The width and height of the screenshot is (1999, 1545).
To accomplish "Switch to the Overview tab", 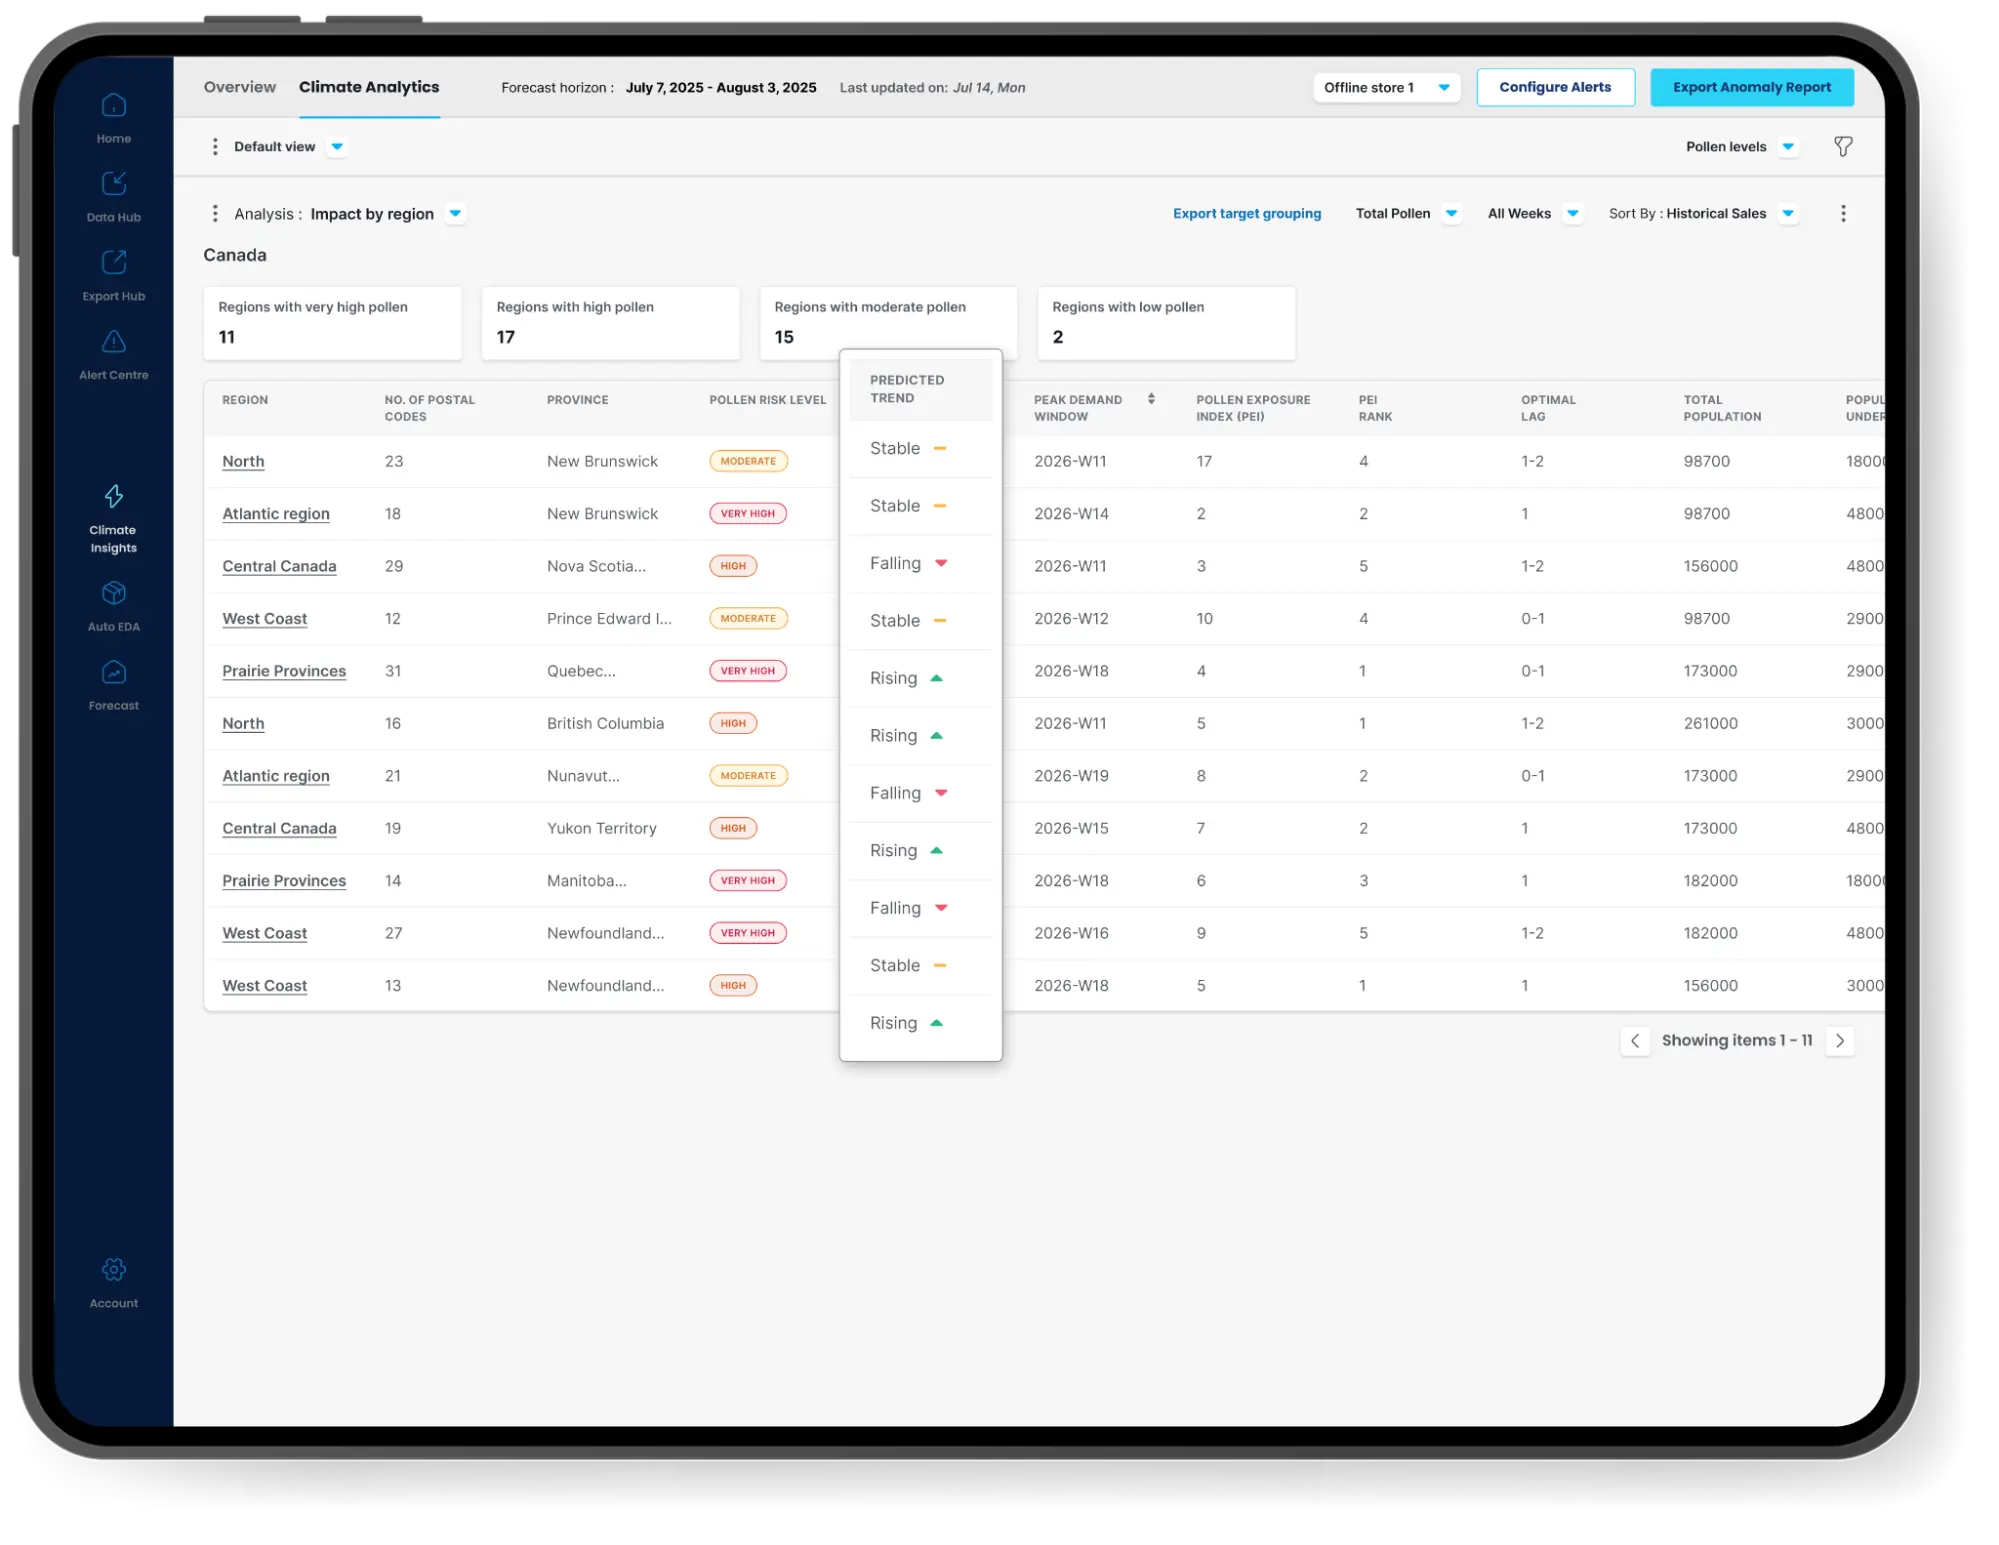I will point(240,87).
